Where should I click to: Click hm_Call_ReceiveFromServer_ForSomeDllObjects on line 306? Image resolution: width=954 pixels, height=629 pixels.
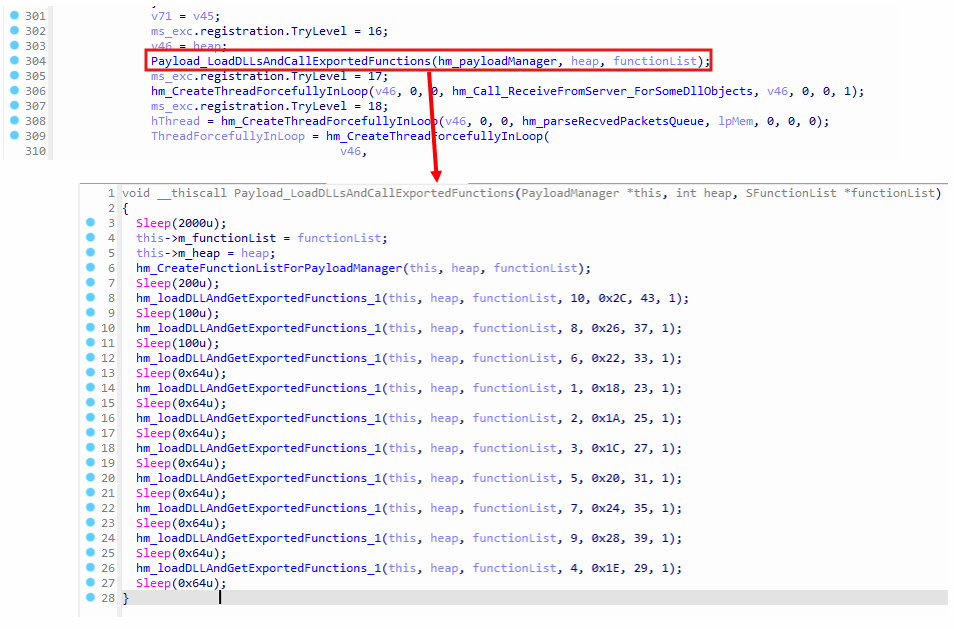tap(602, 91)
